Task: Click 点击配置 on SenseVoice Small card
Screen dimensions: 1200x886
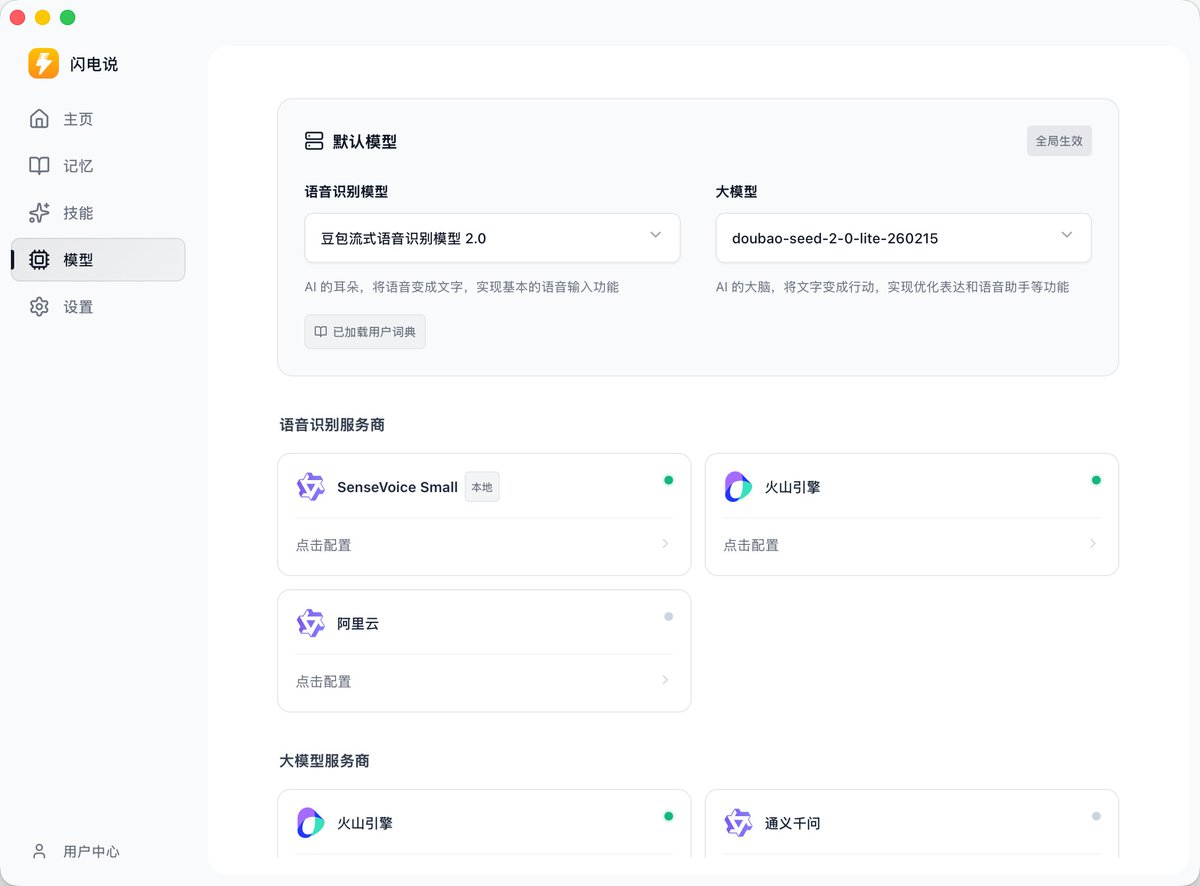Action: click(324, 545)
